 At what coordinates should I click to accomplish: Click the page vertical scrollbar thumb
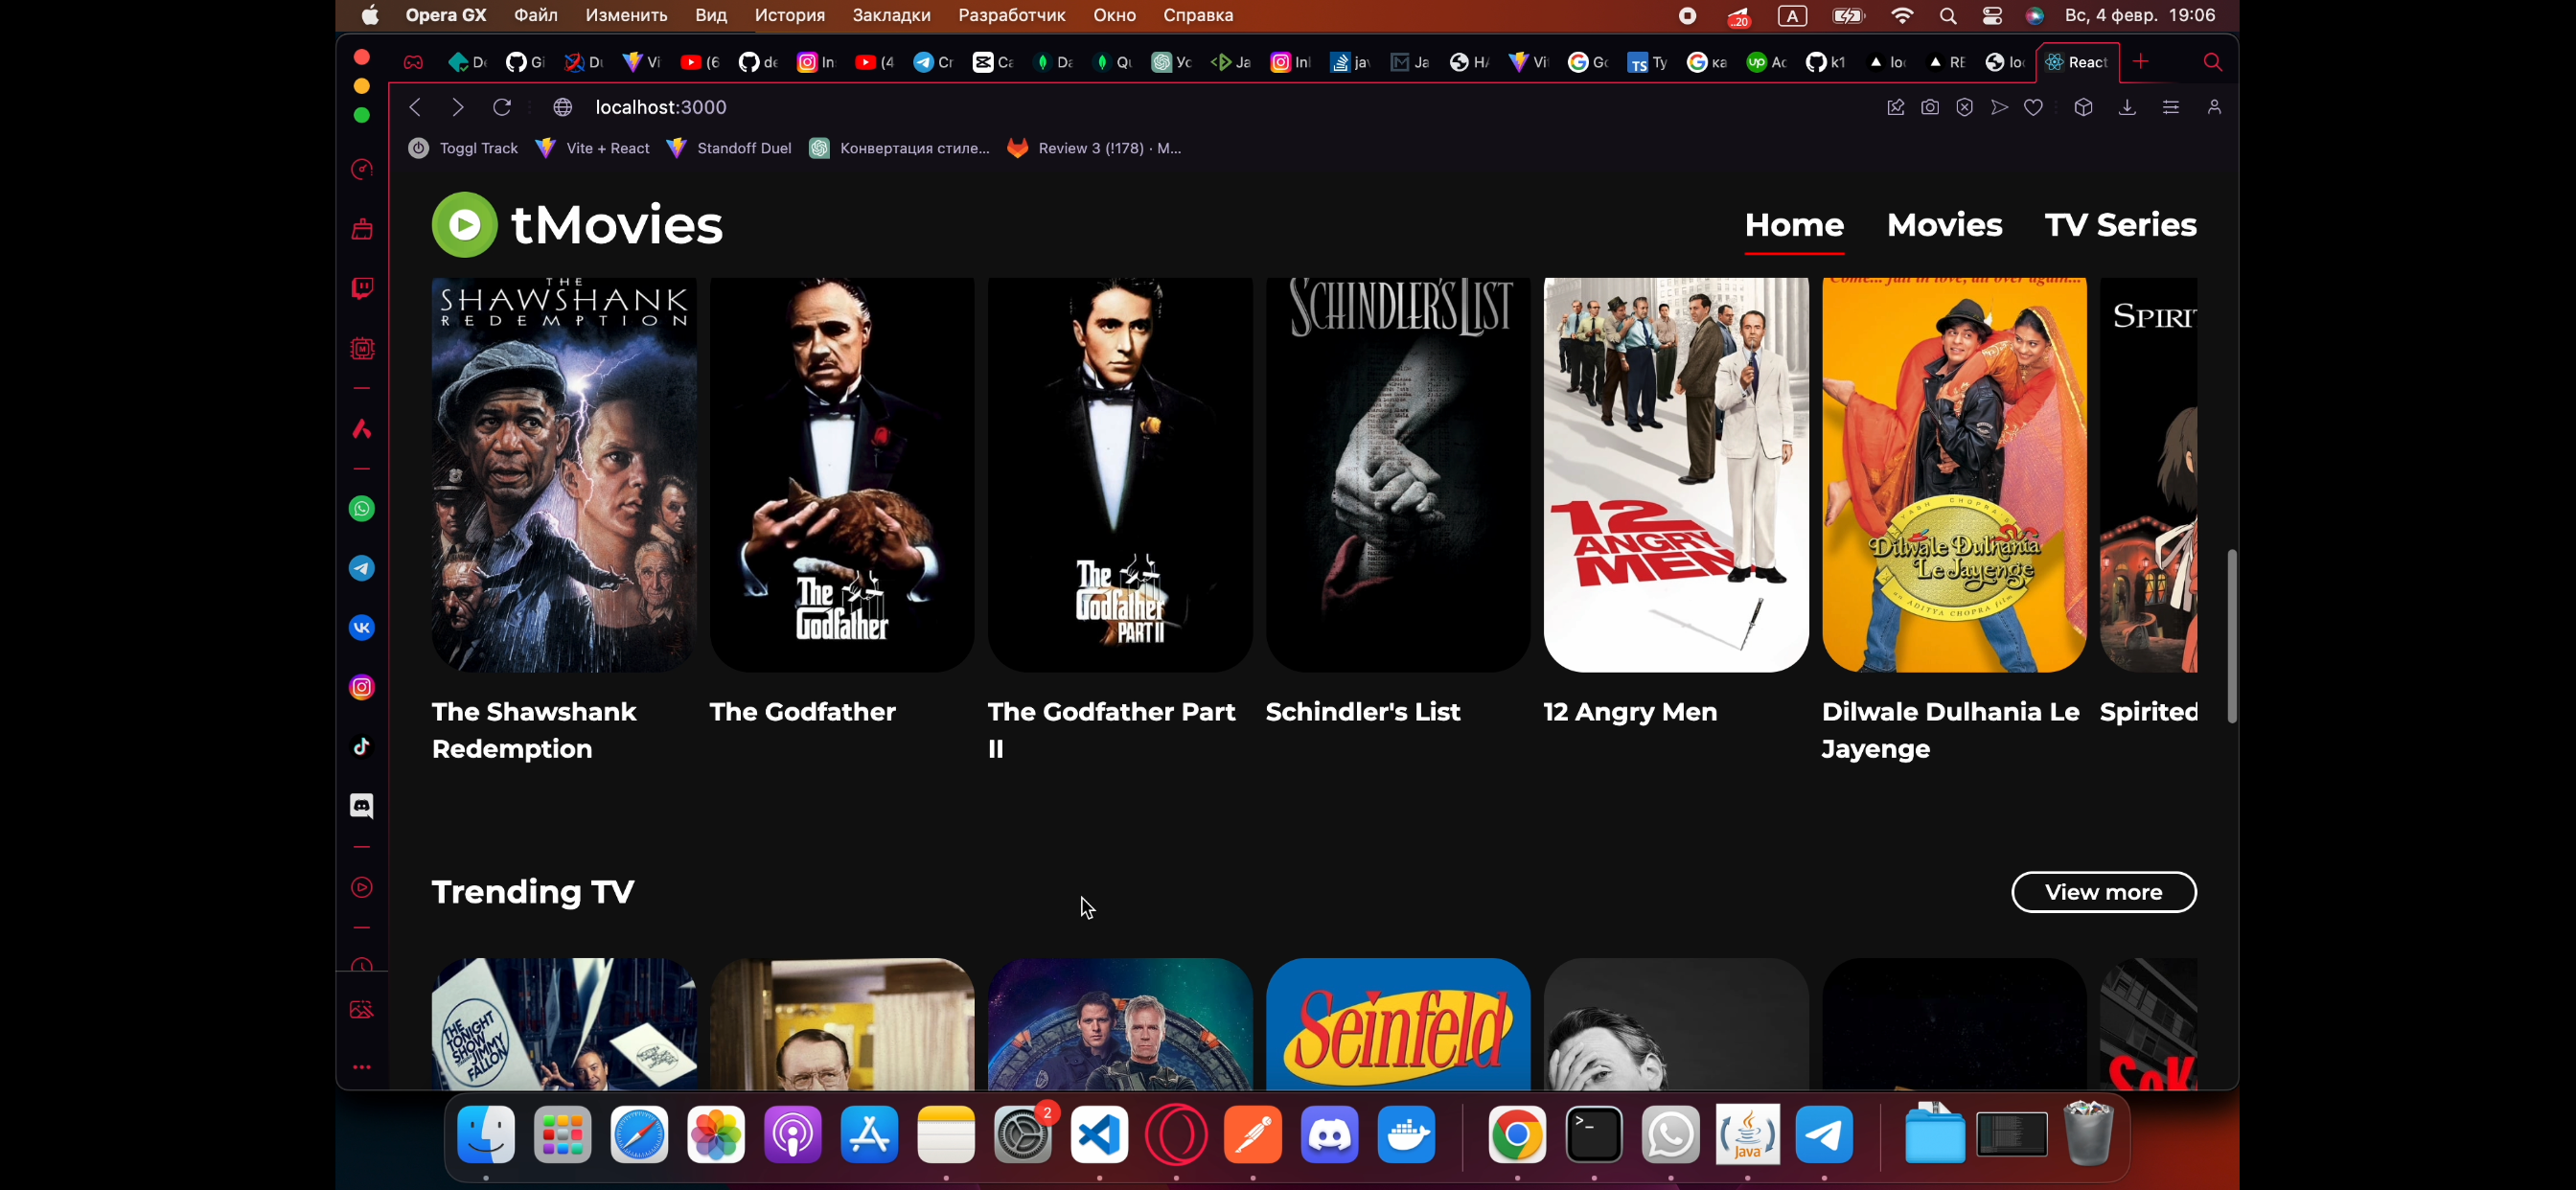(x=2231, y=636)
